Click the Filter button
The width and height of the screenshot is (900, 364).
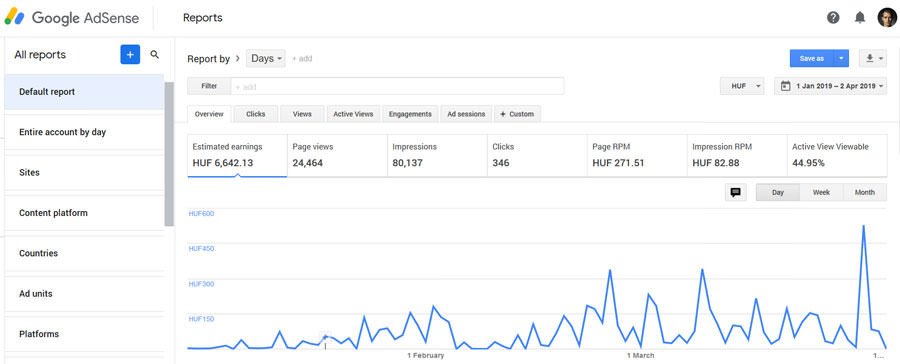tap(209, 86)
